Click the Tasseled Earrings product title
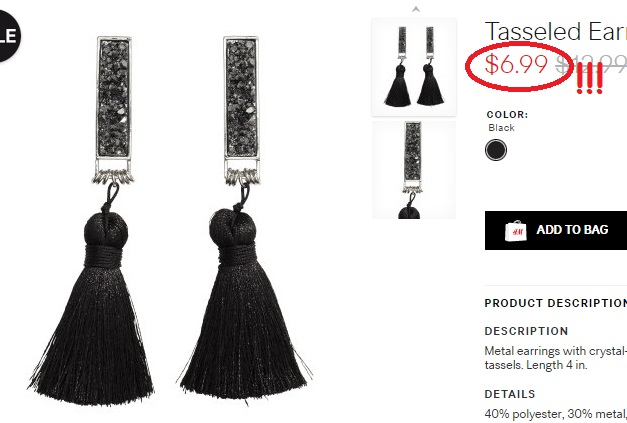The width and height of the screenshot is (627, 423). click(556, 31)
